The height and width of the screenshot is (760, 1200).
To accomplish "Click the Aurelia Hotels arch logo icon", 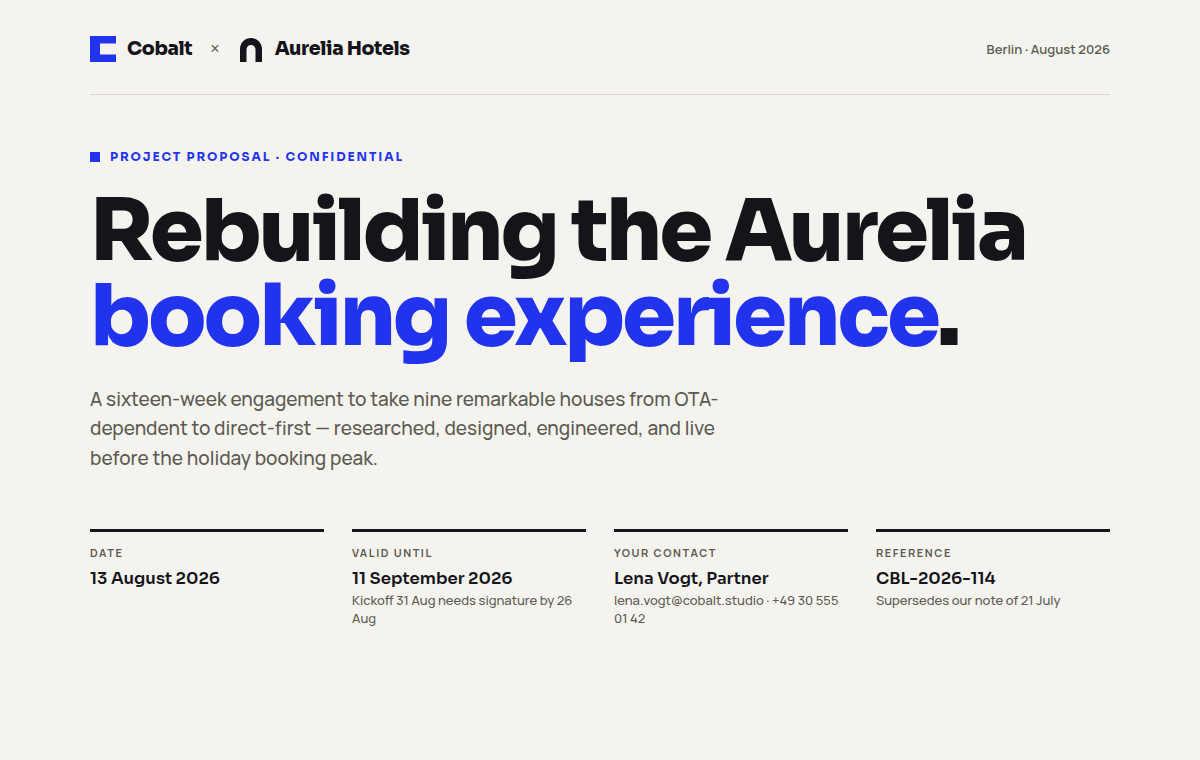I will pos(251,50).
